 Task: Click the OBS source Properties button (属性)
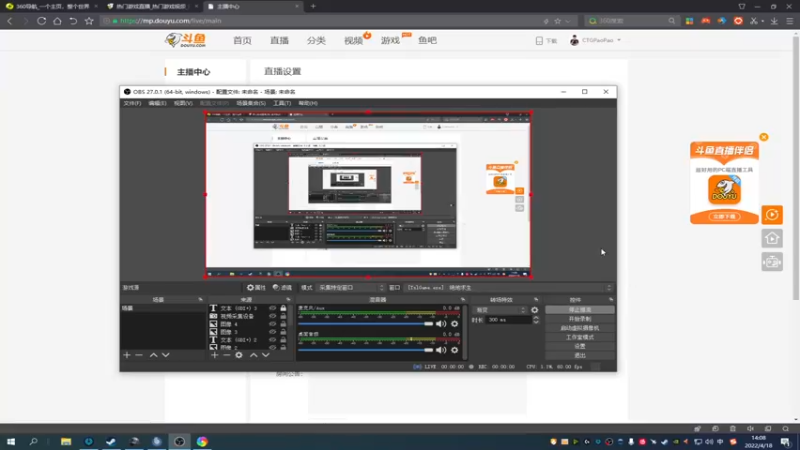point(256,288)
